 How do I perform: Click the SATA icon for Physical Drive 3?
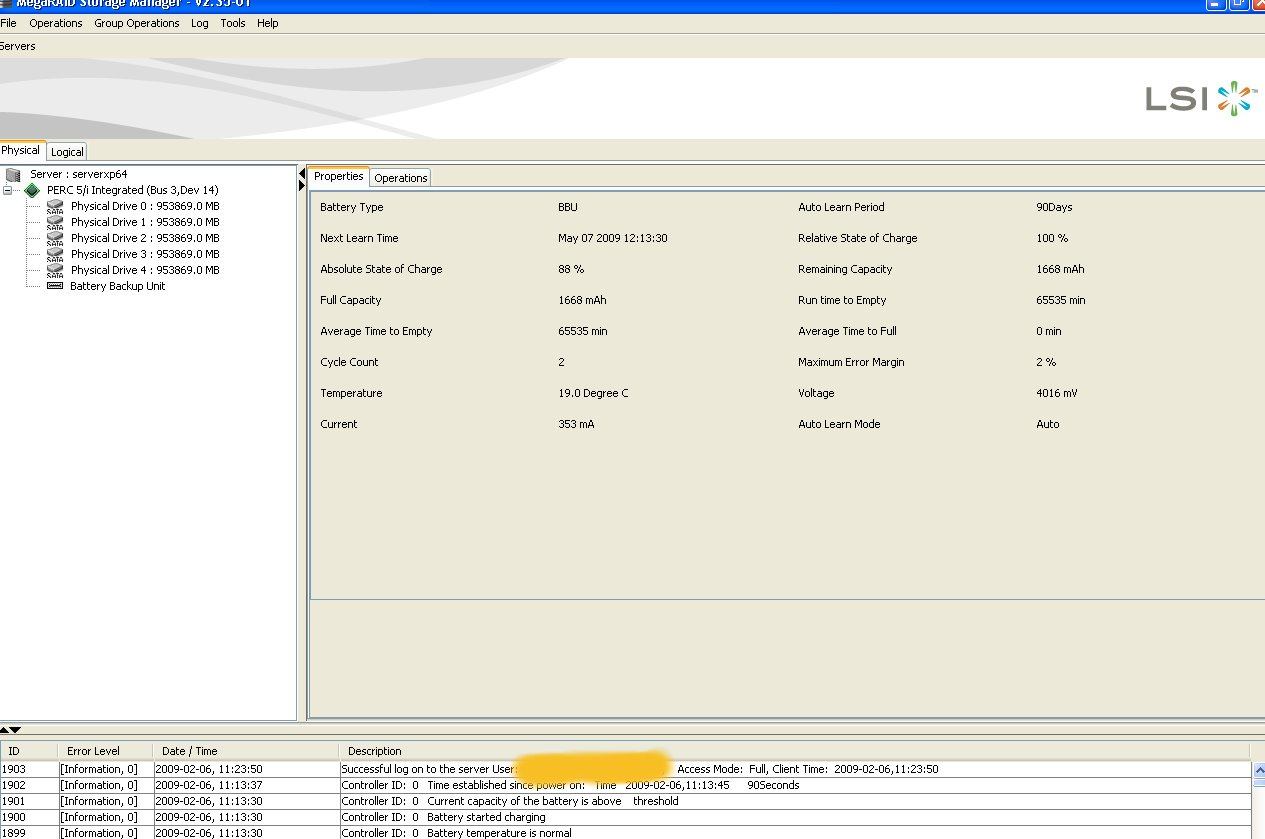pyautogui.click(x=55, y=254)
